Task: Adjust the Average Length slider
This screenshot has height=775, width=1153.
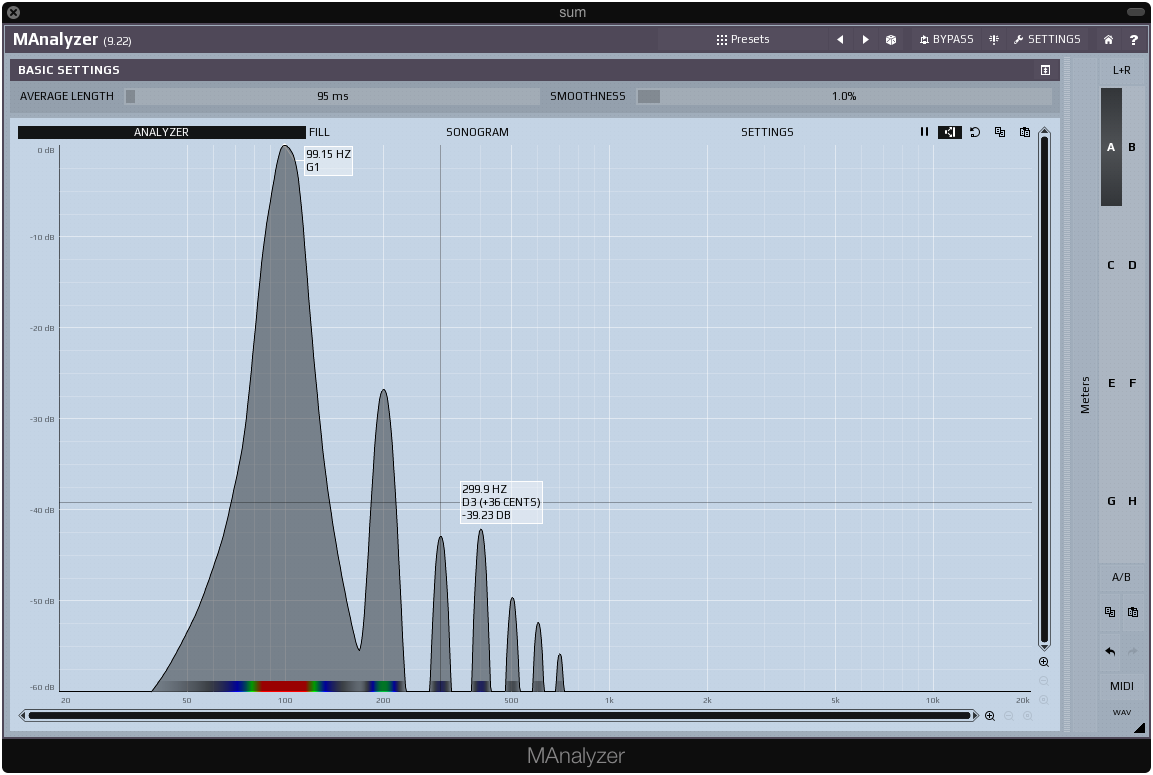Action: tap(332, 96)
